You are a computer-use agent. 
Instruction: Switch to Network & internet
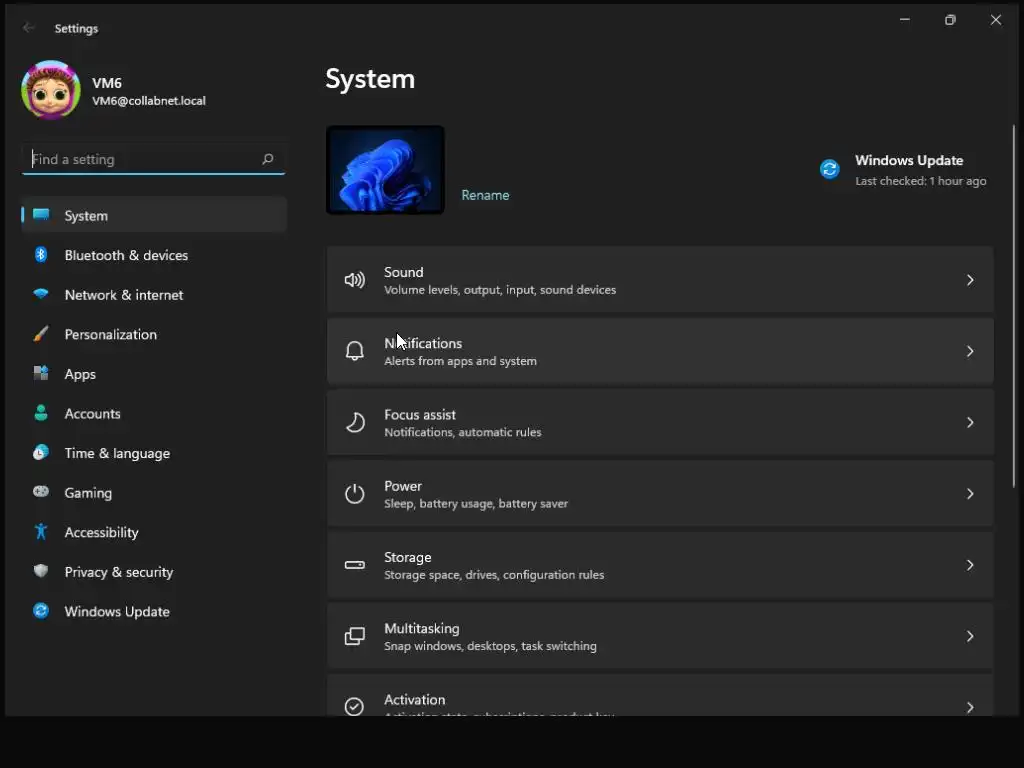point(123,295)
